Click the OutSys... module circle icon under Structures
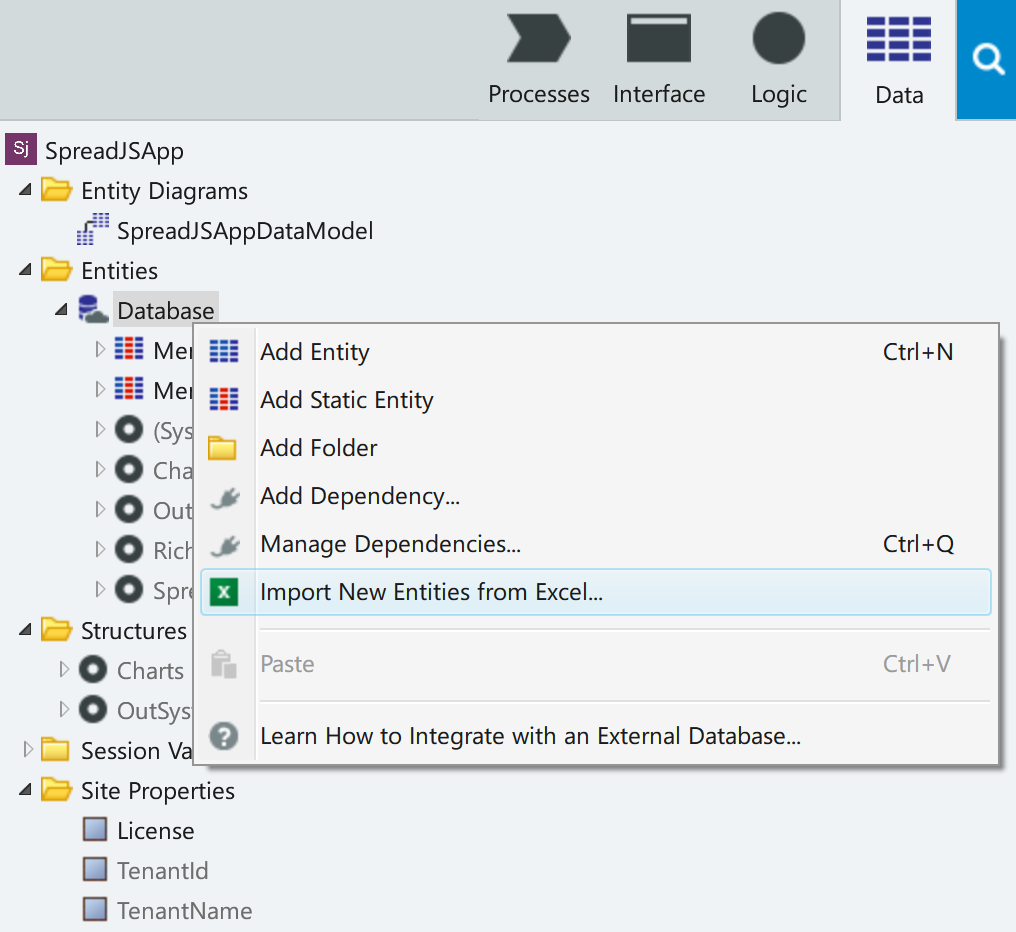This screenshot has width=1016, height=932. [93, 709]
